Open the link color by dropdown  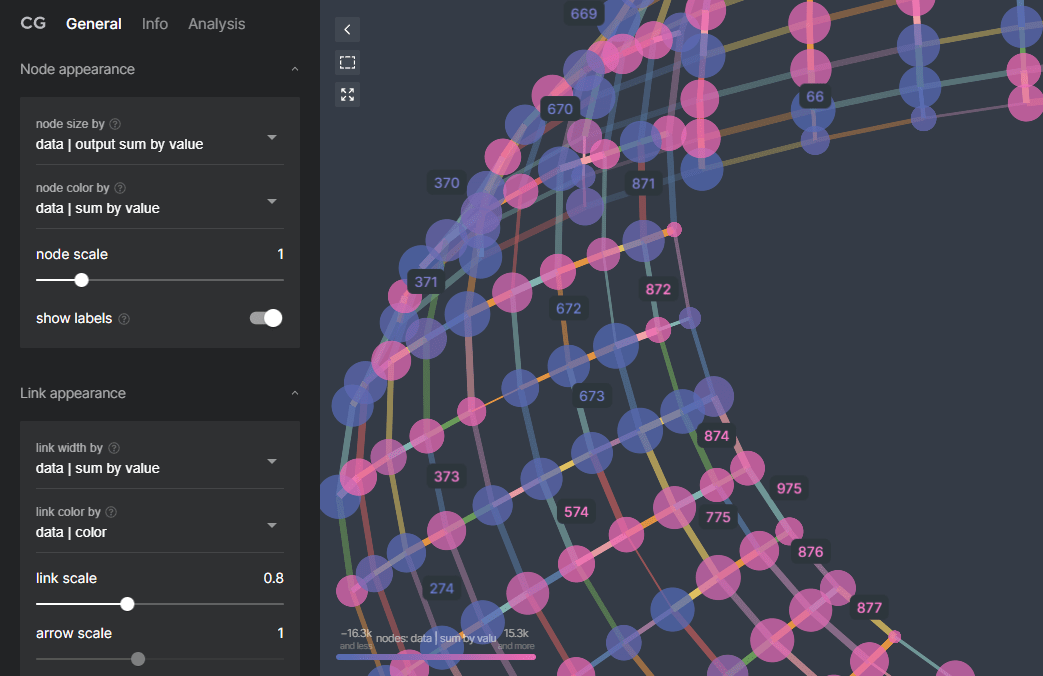pyautogui.click(x=272, y=525)
